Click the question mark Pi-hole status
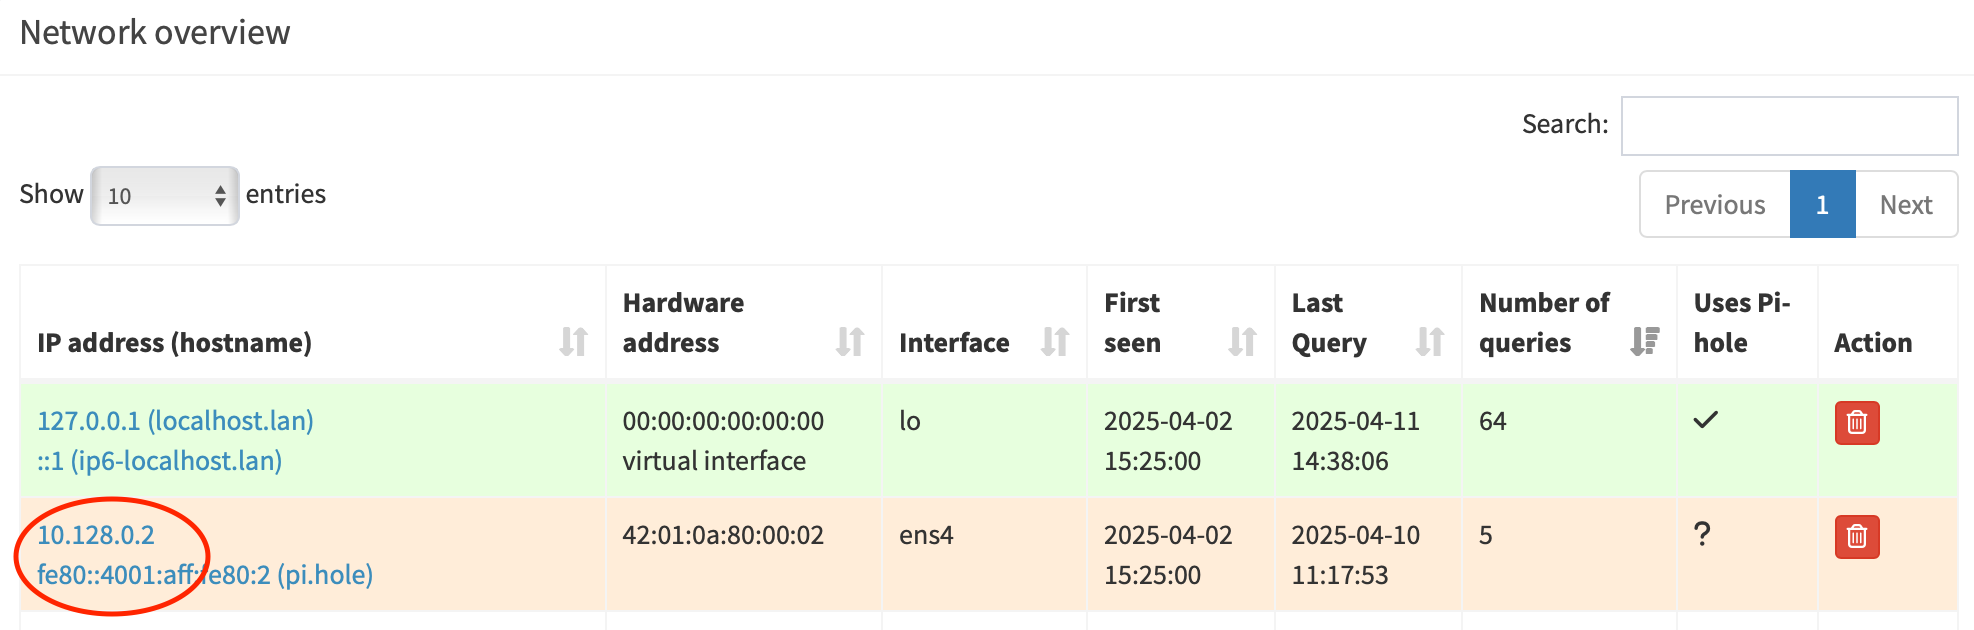Screen dimensions: 1974x630 click(x=1702, y=535)
